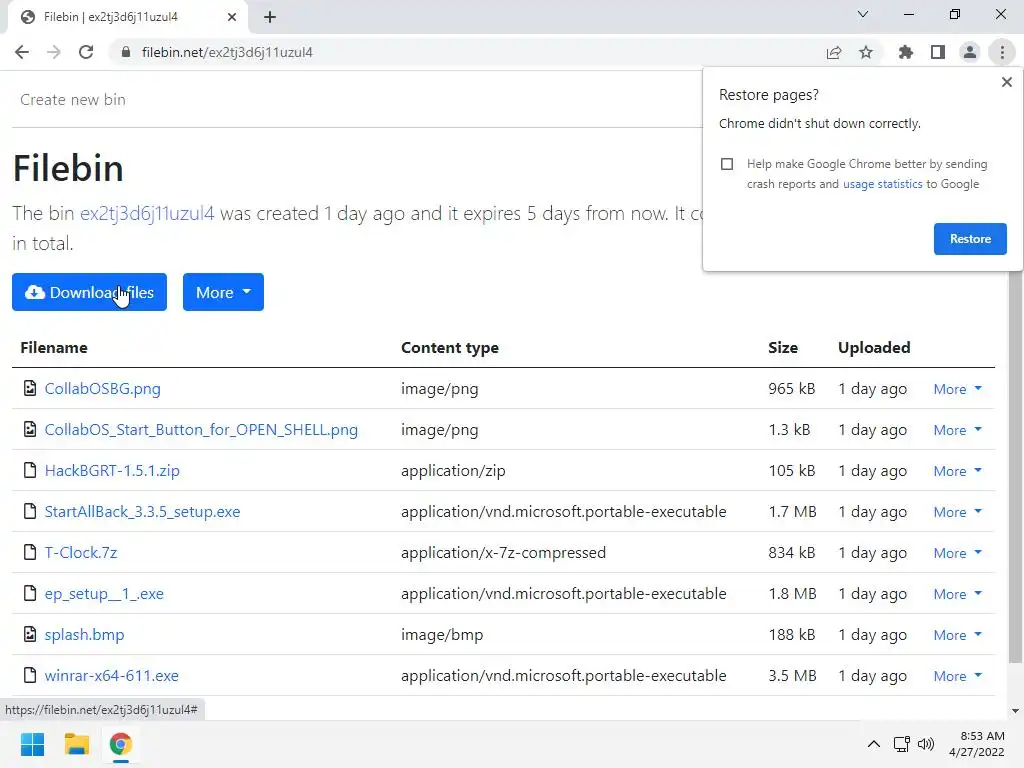1024x768 pixels.
Task: Open the tab search chevron
Action: coord(863,14)
